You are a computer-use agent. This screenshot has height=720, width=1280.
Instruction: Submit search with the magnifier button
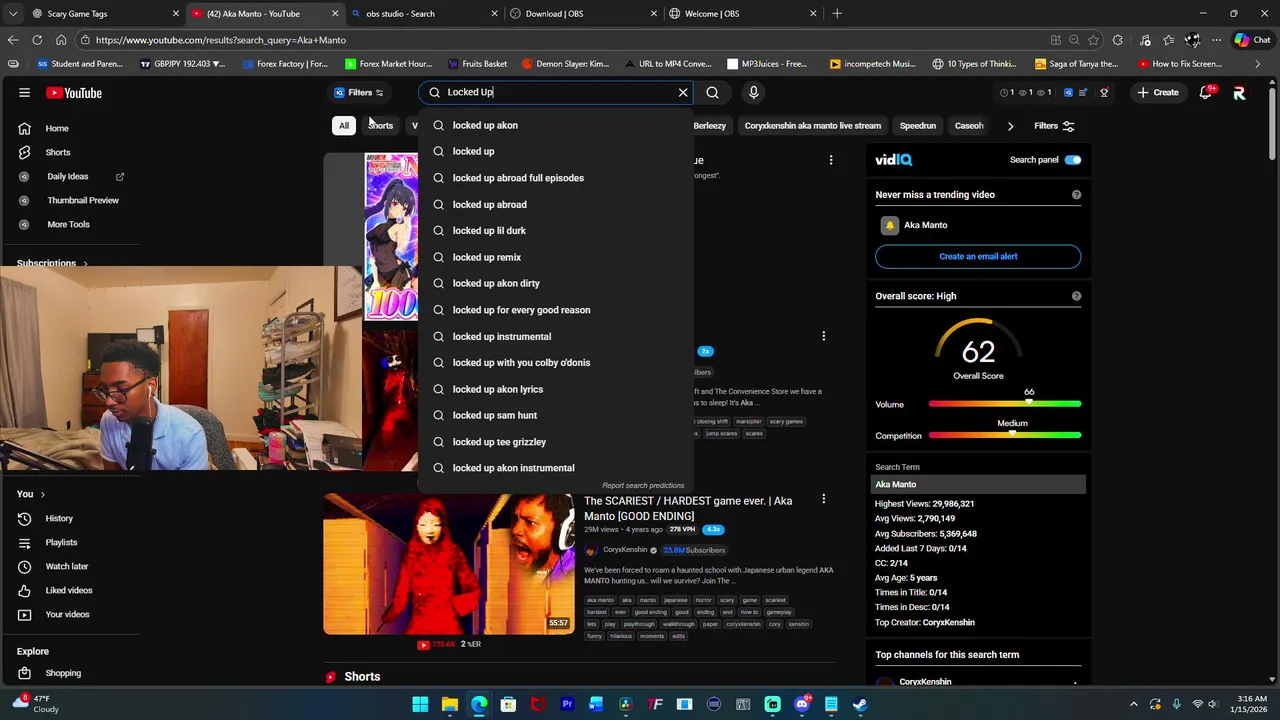712,92
